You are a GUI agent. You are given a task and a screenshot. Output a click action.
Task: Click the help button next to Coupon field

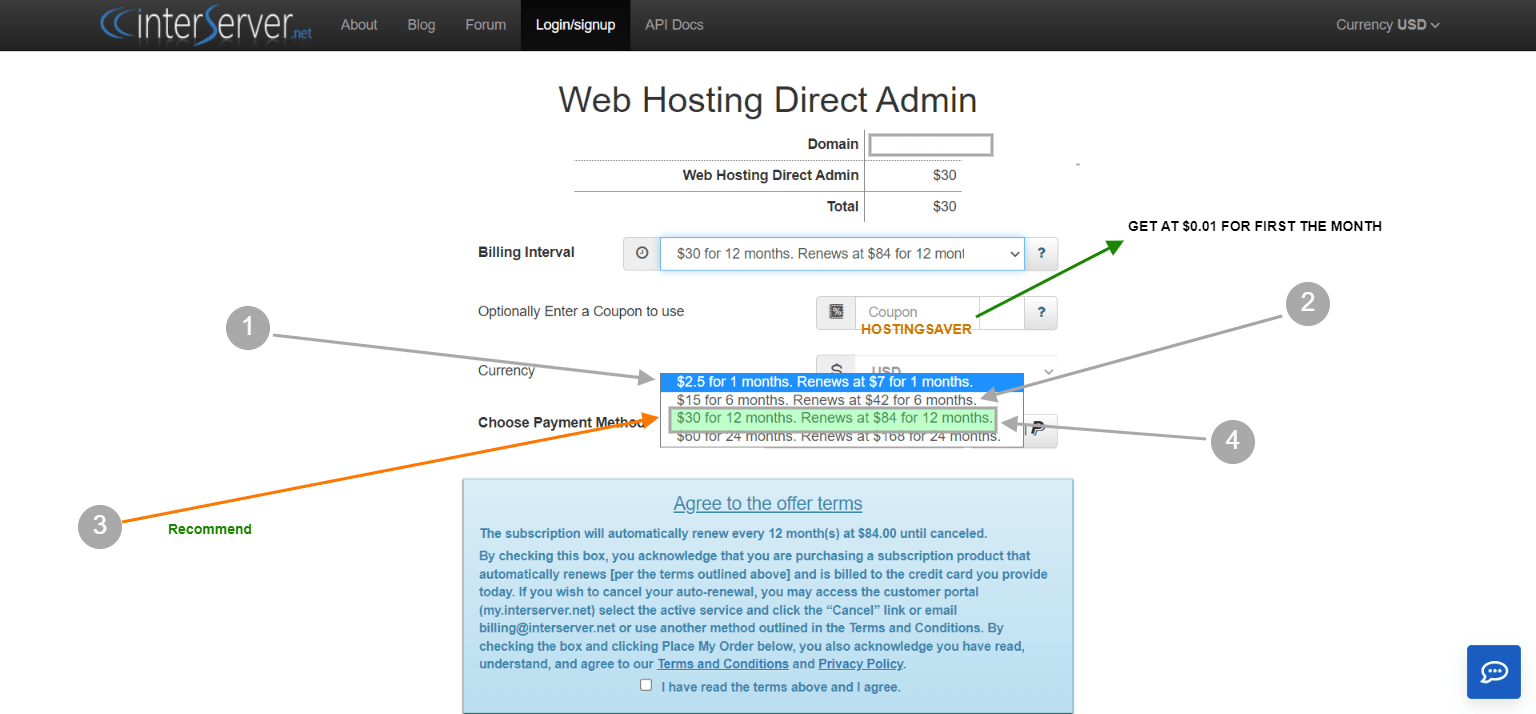pyautogui.click(x=1041, y=312)
